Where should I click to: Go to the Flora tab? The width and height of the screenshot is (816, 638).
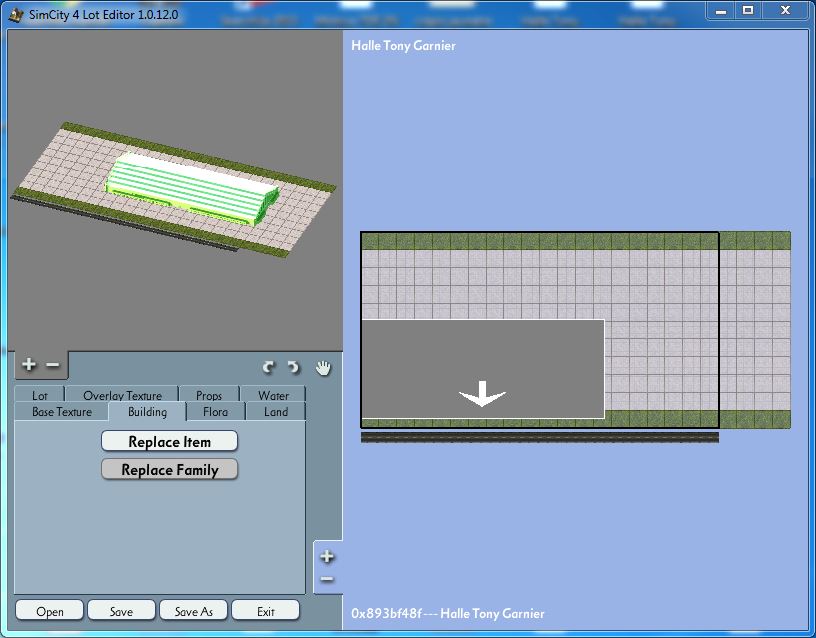click(215, 412)
